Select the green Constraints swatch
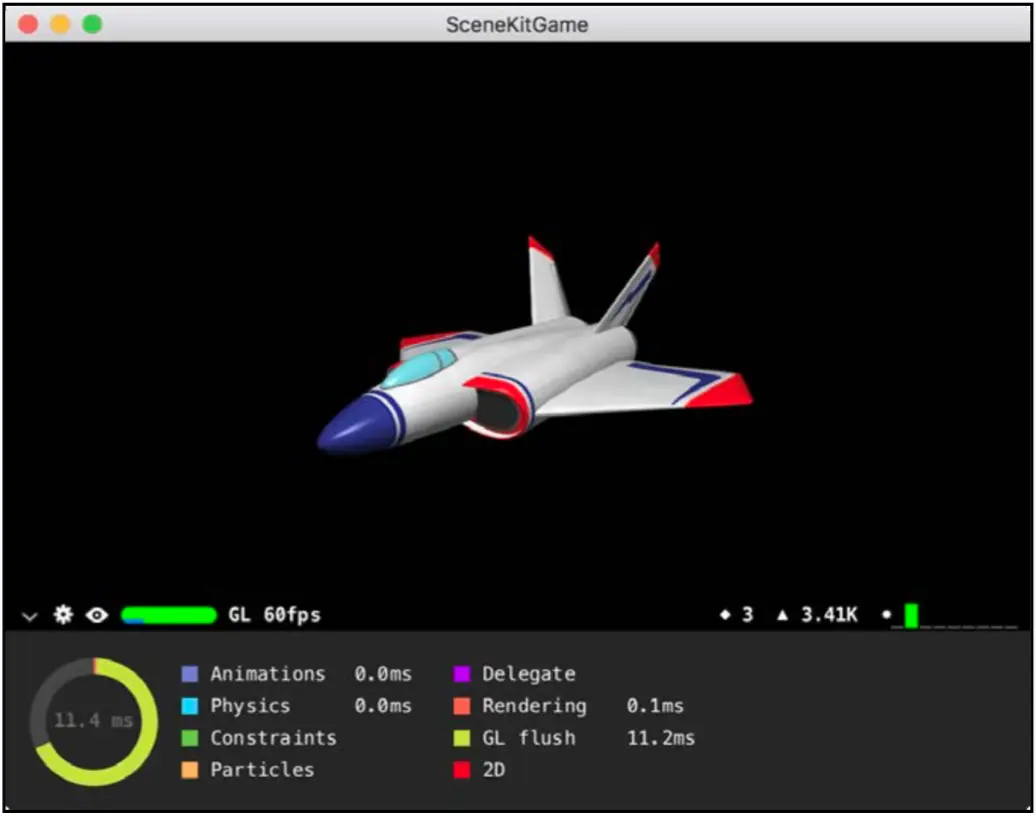The height and width of the screenshot is (816, 1036). [x=190, y=738]
